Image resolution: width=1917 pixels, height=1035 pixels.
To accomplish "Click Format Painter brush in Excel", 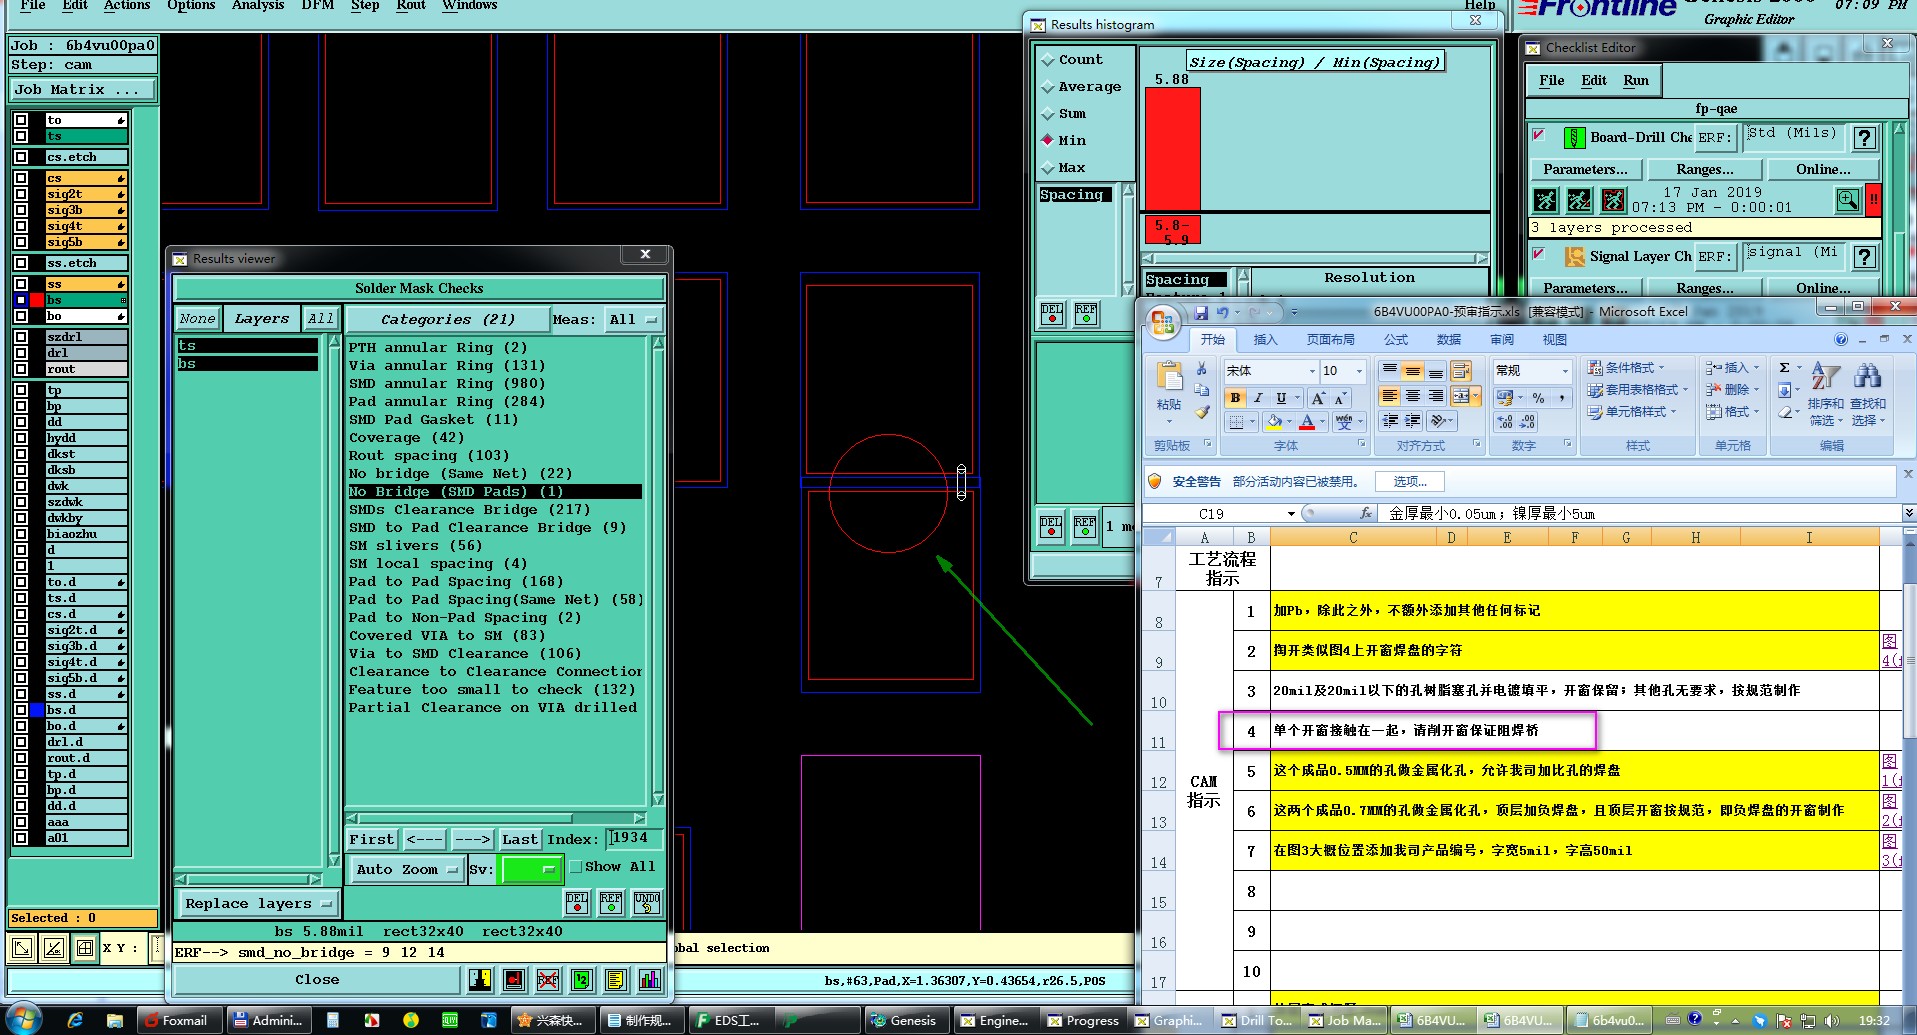I will coord(1202,411).
